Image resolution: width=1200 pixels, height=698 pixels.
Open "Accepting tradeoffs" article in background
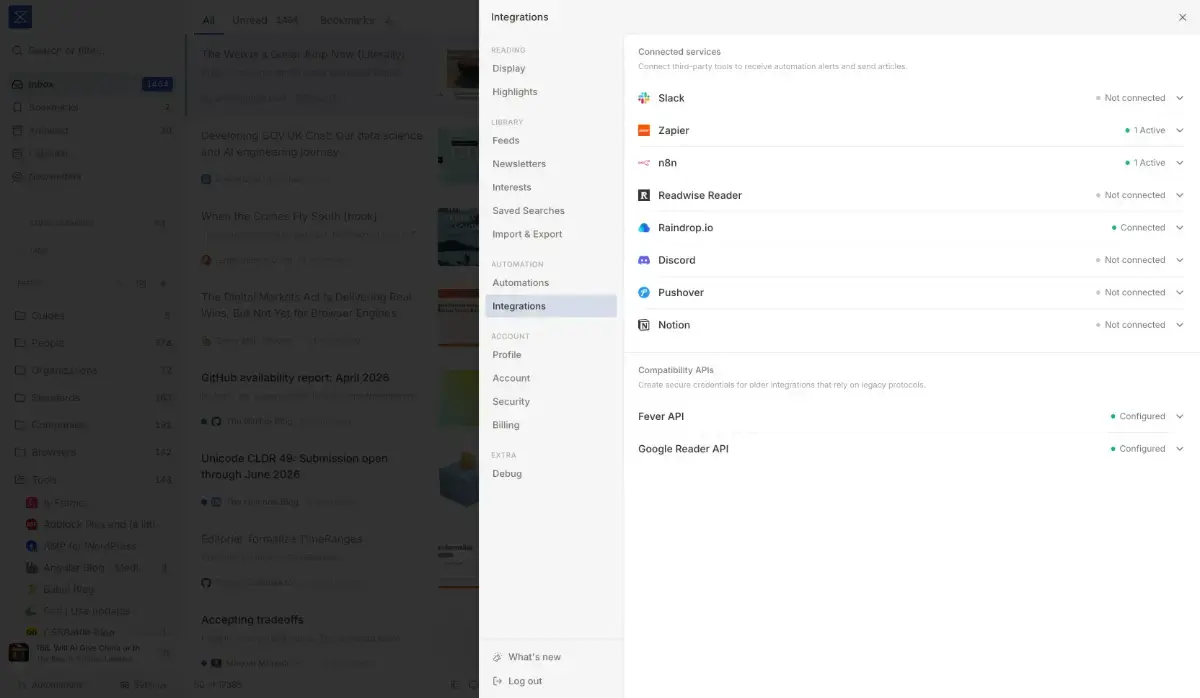coord(252,620)
